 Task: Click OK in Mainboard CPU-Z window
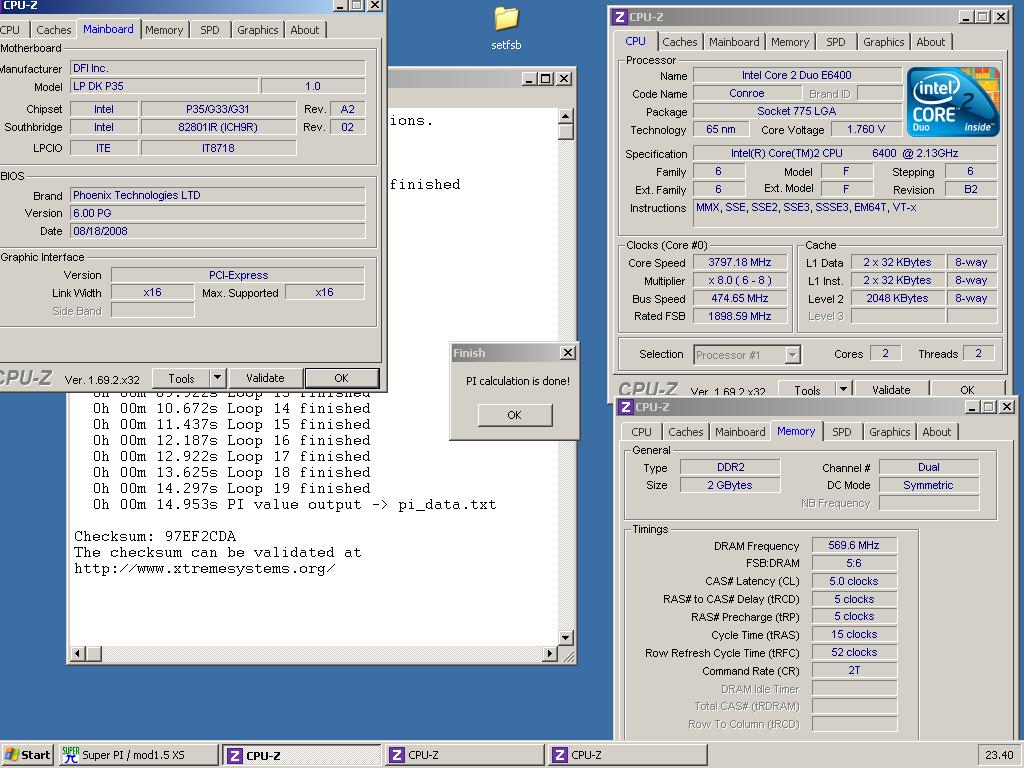[x=342, y=377]
